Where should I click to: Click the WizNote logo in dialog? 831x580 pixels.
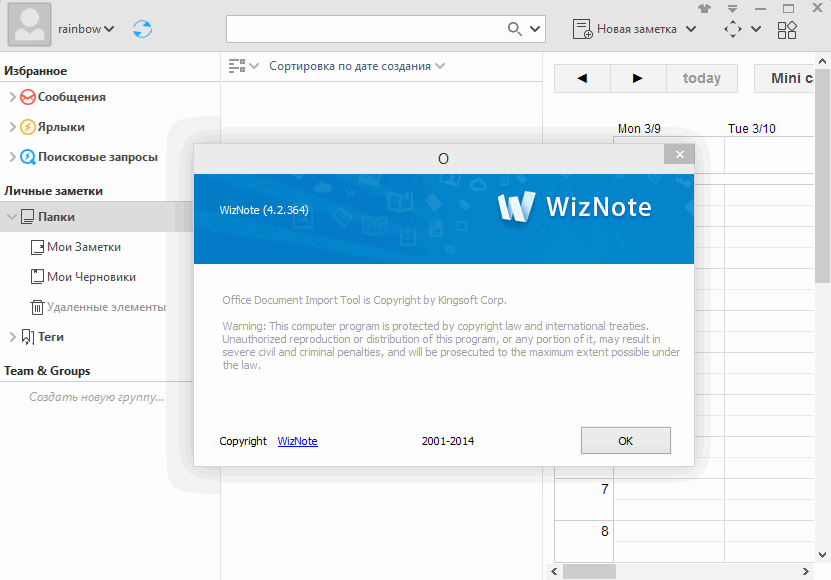(575, 207)
